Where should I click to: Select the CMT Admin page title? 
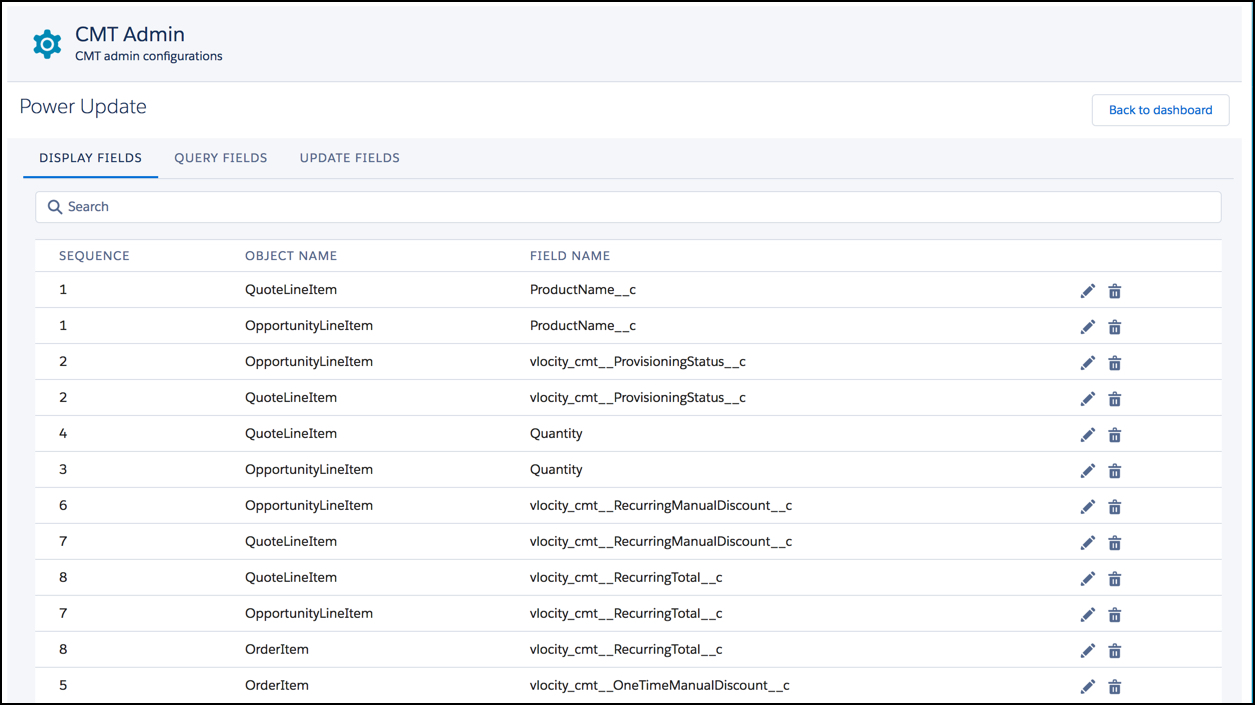point(130,34)
